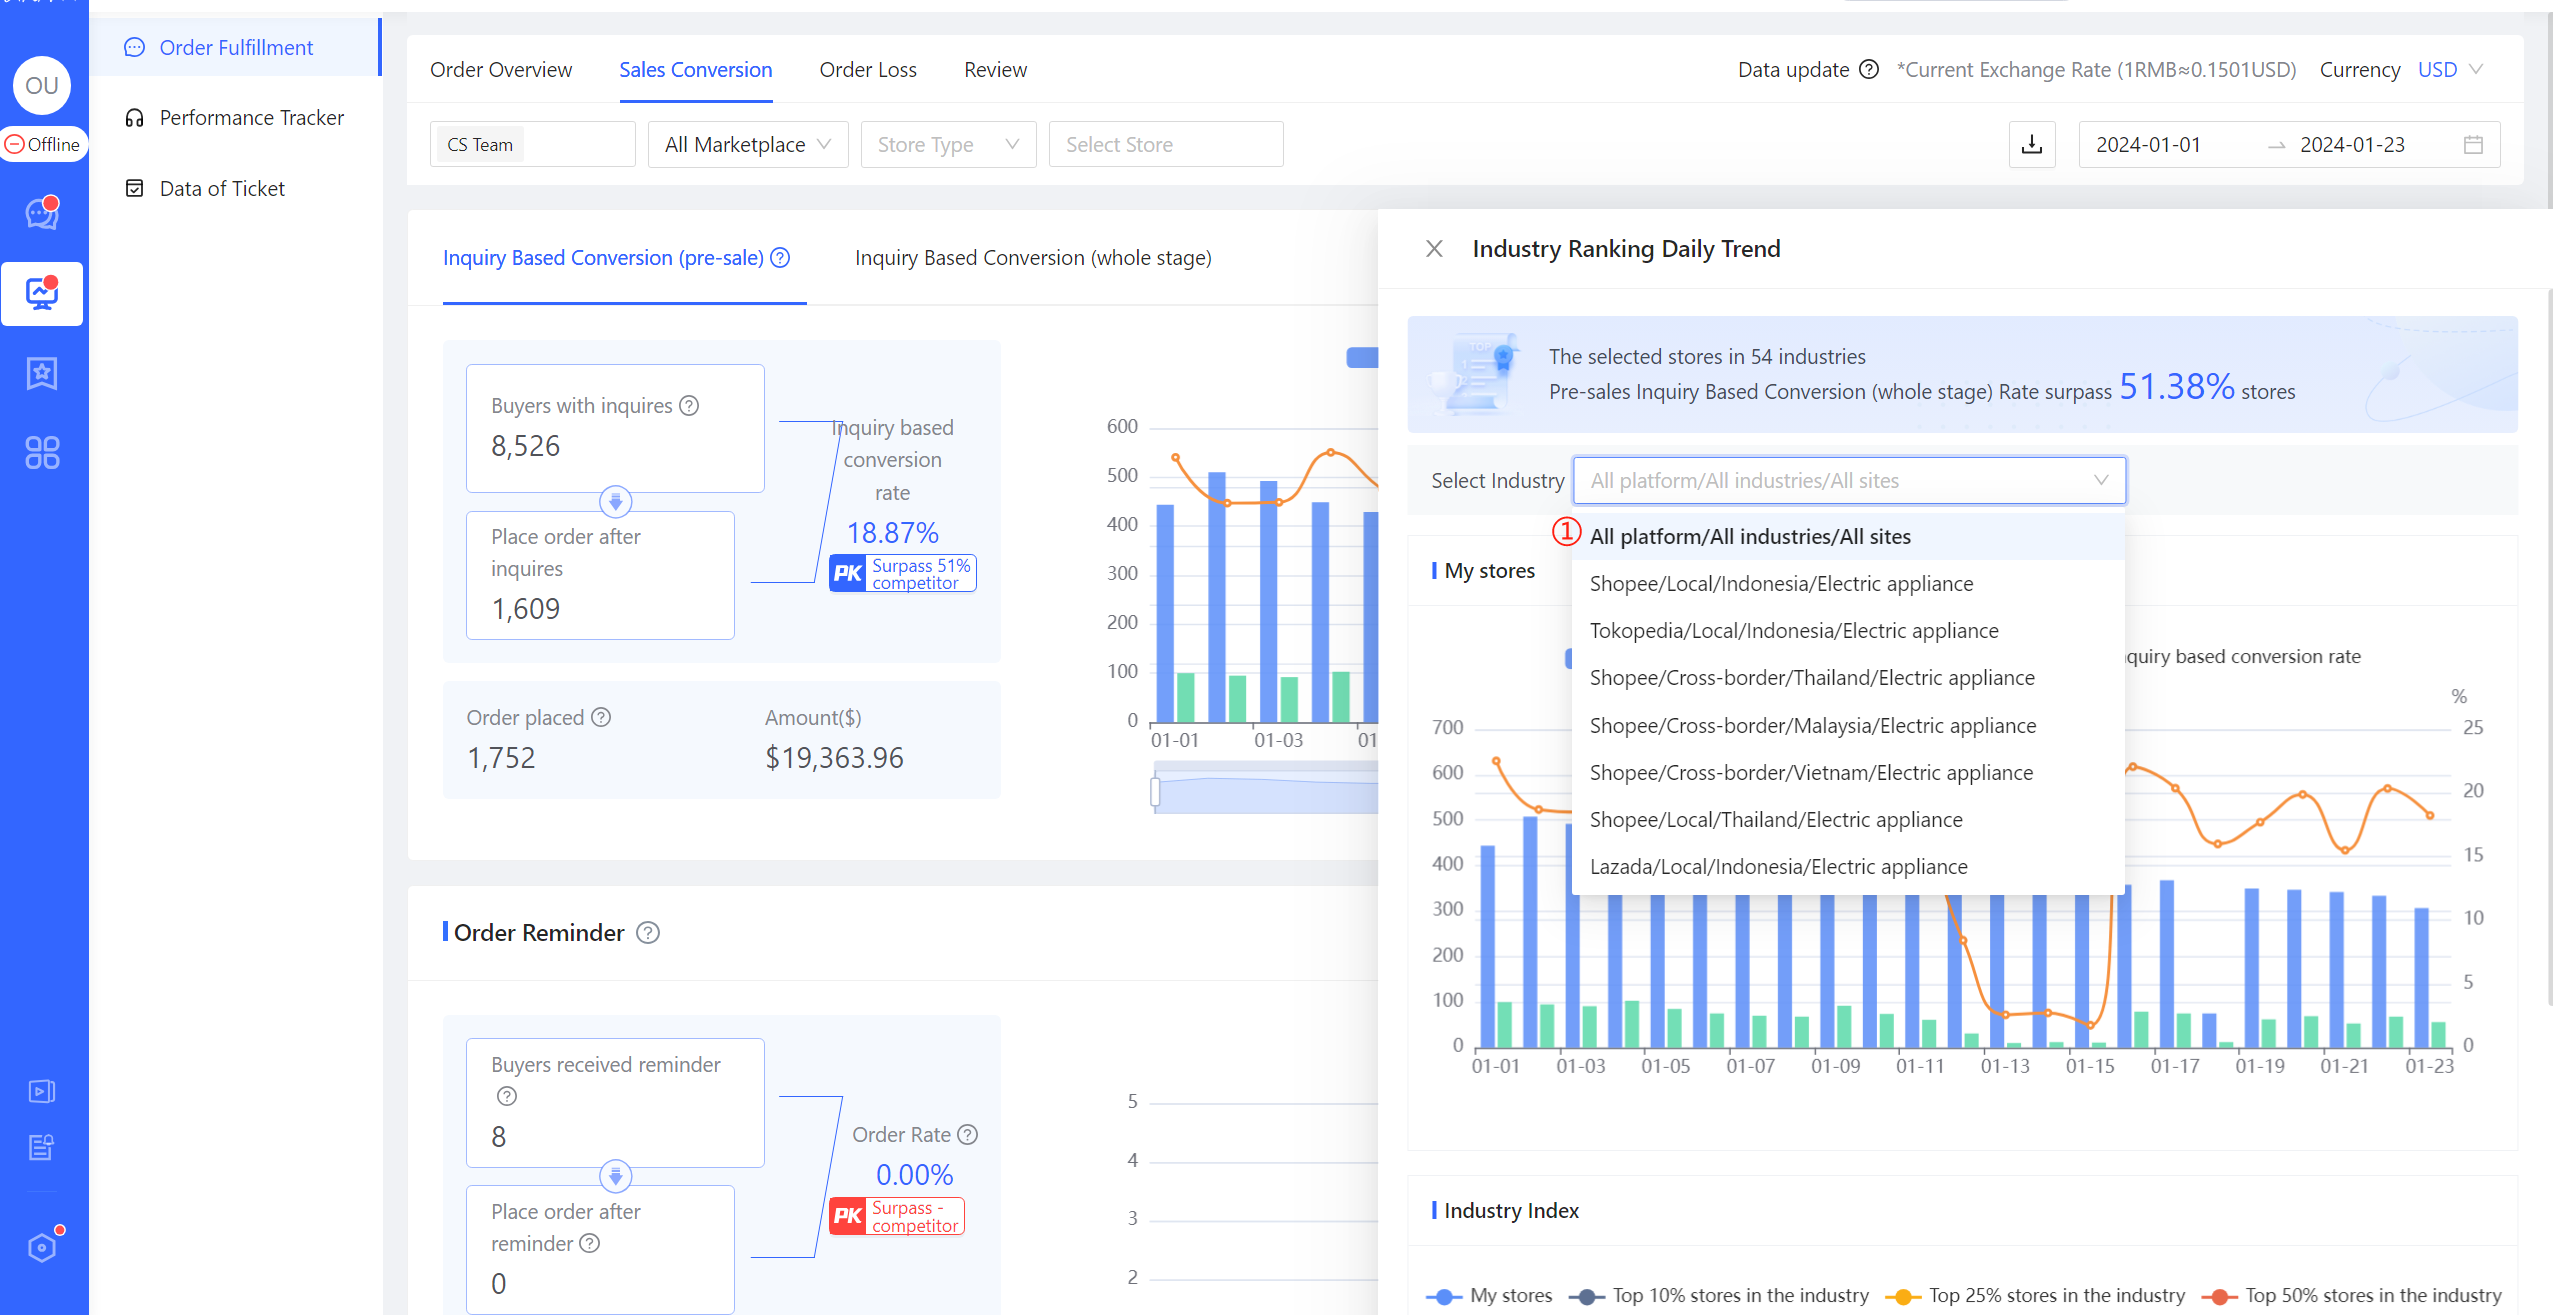
Task: Click the blue legend swatch above the bar chart
Action: pyautogui.click(x=1362, y=358)
